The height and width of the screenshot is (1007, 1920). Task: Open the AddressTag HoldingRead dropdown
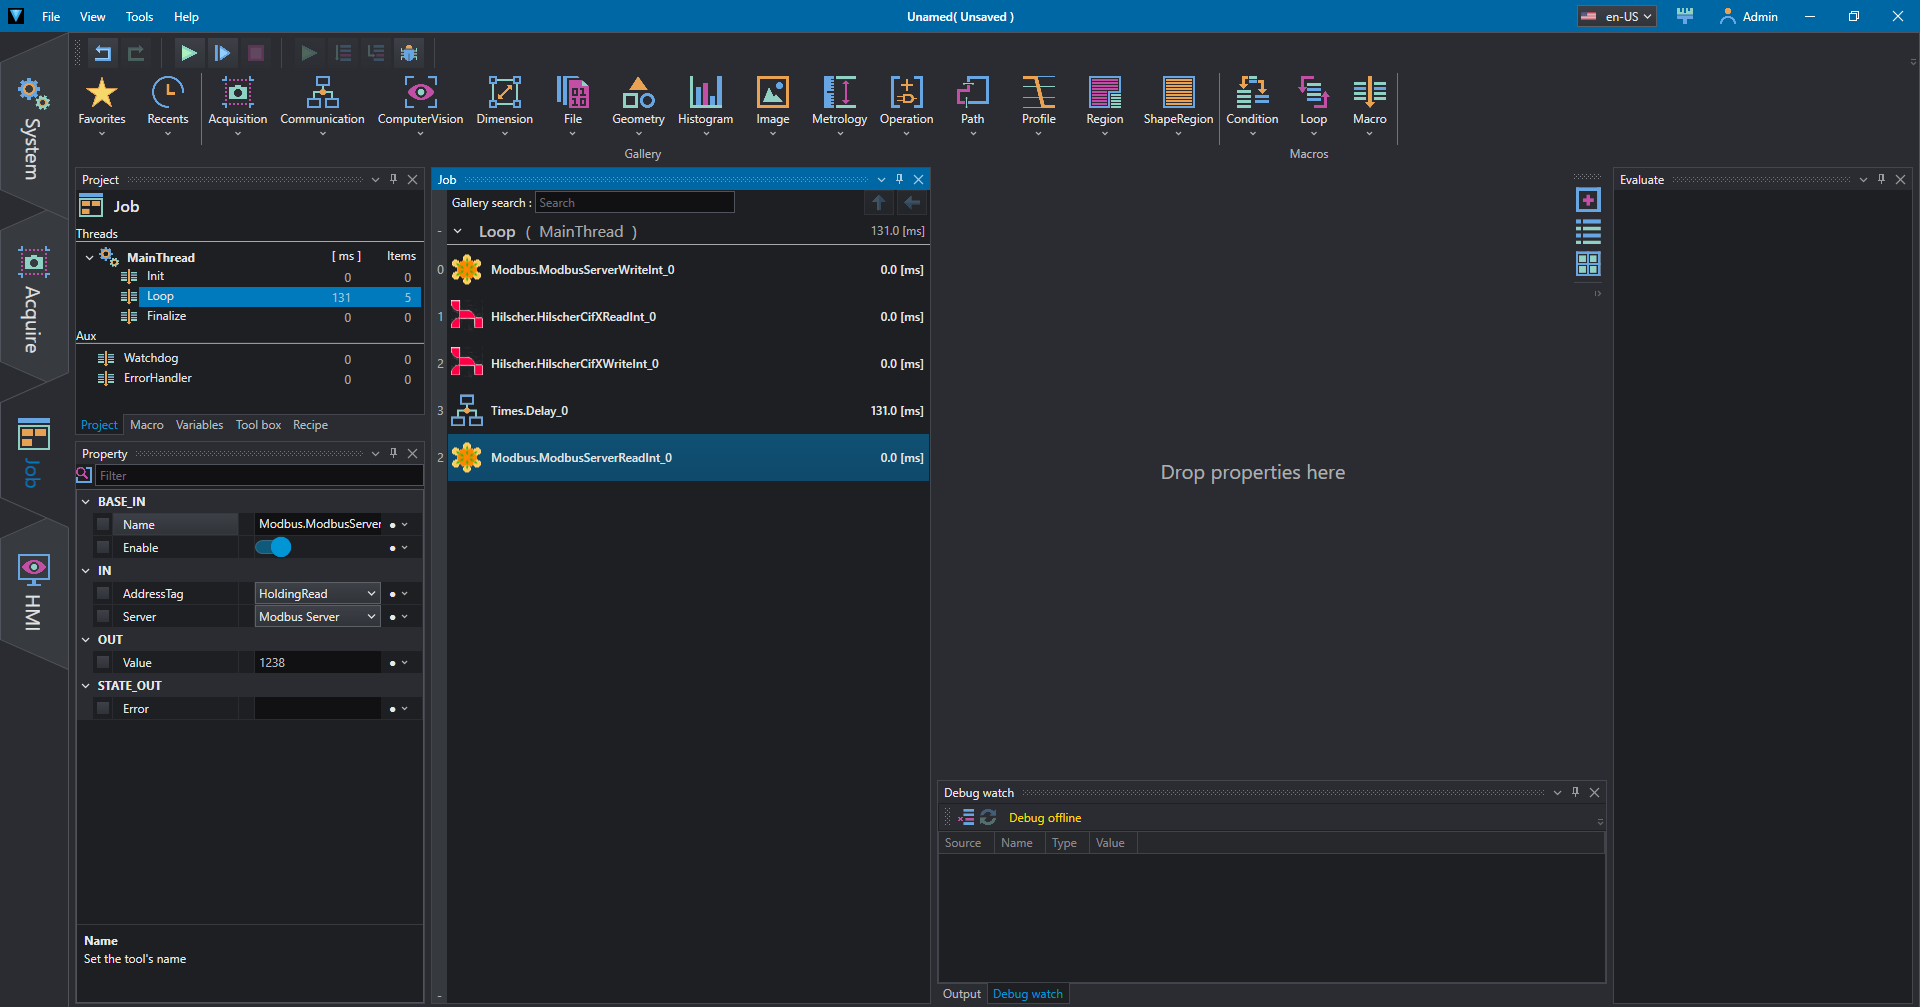point(317,594)
